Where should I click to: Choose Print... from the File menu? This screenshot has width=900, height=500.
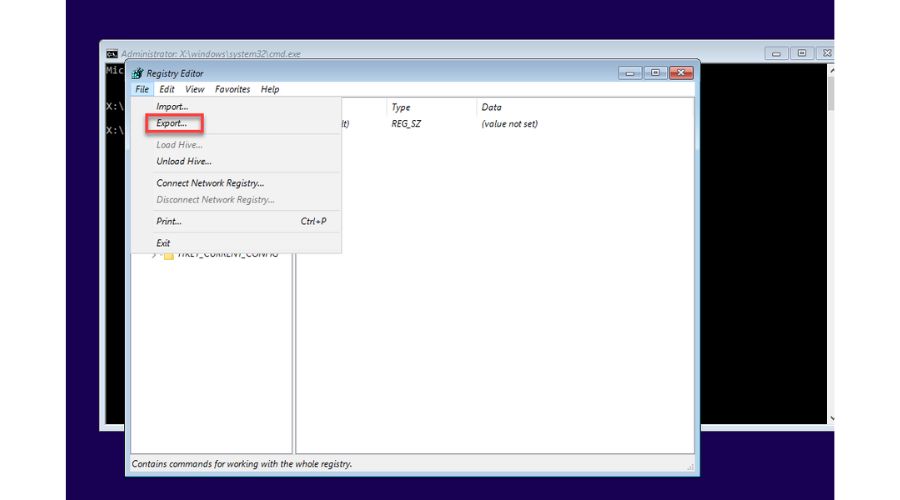(236, 221)
